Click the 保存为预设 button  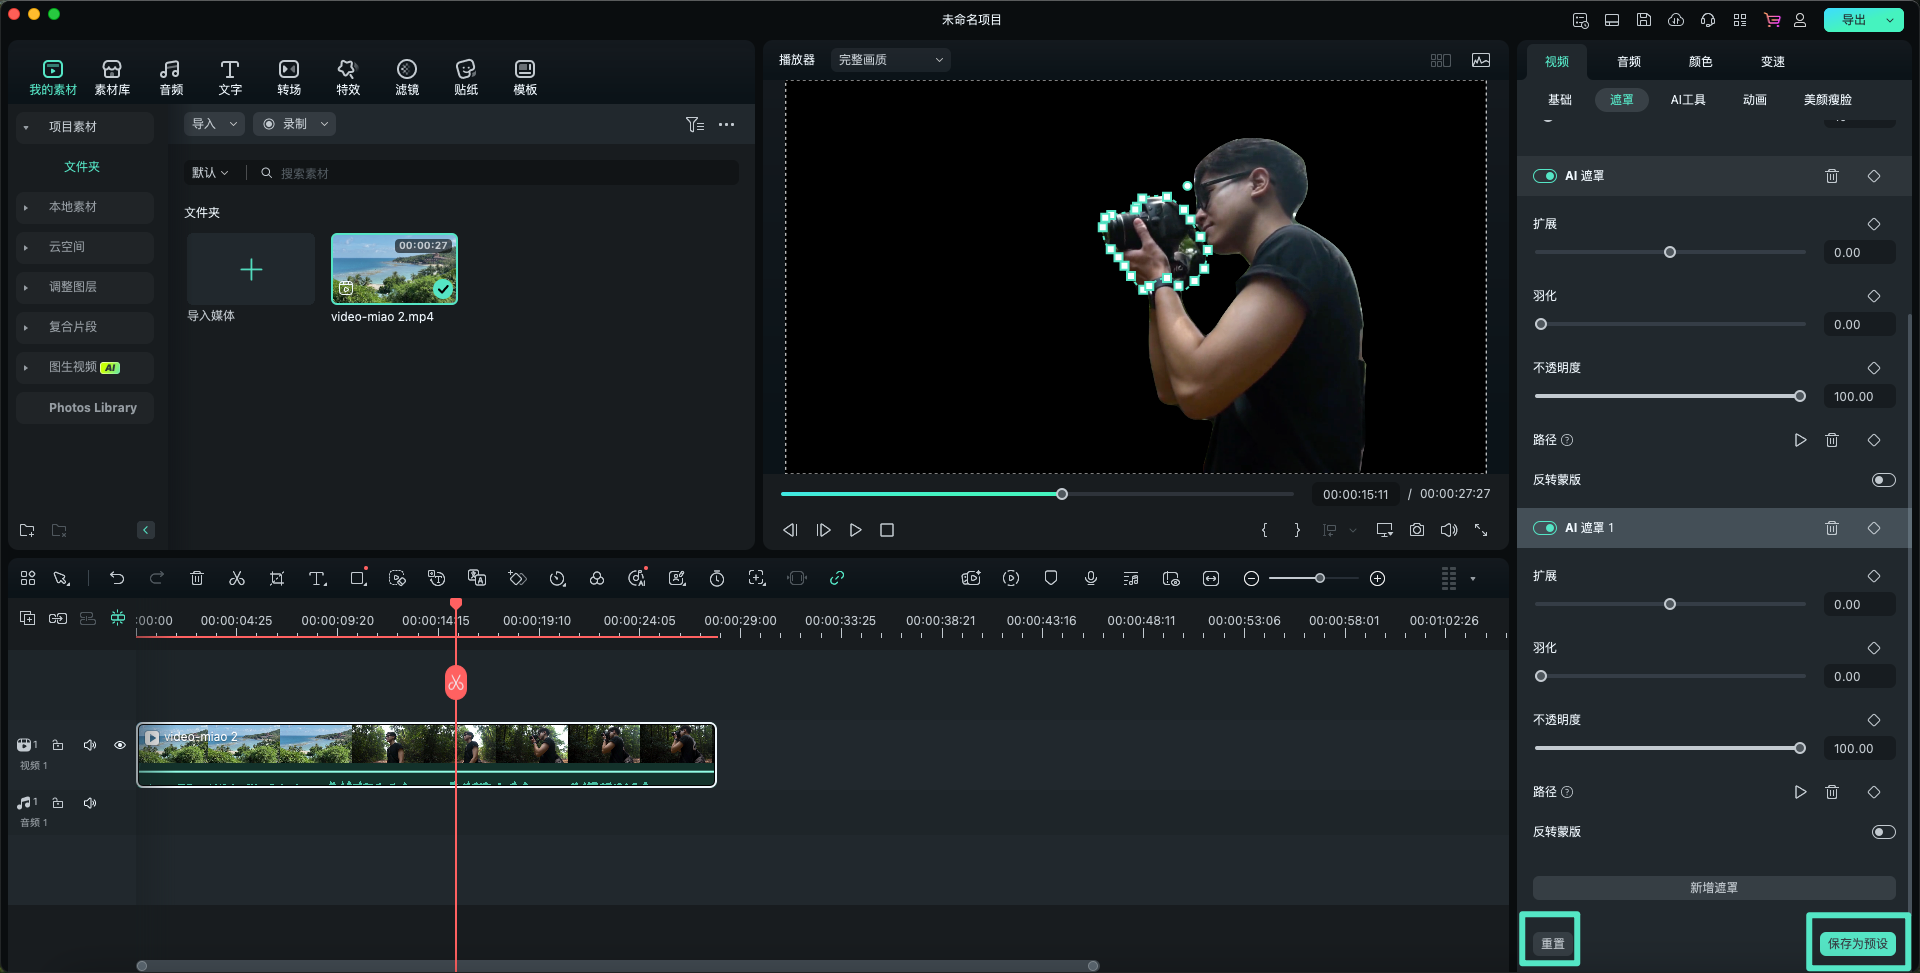[1857, 943]
